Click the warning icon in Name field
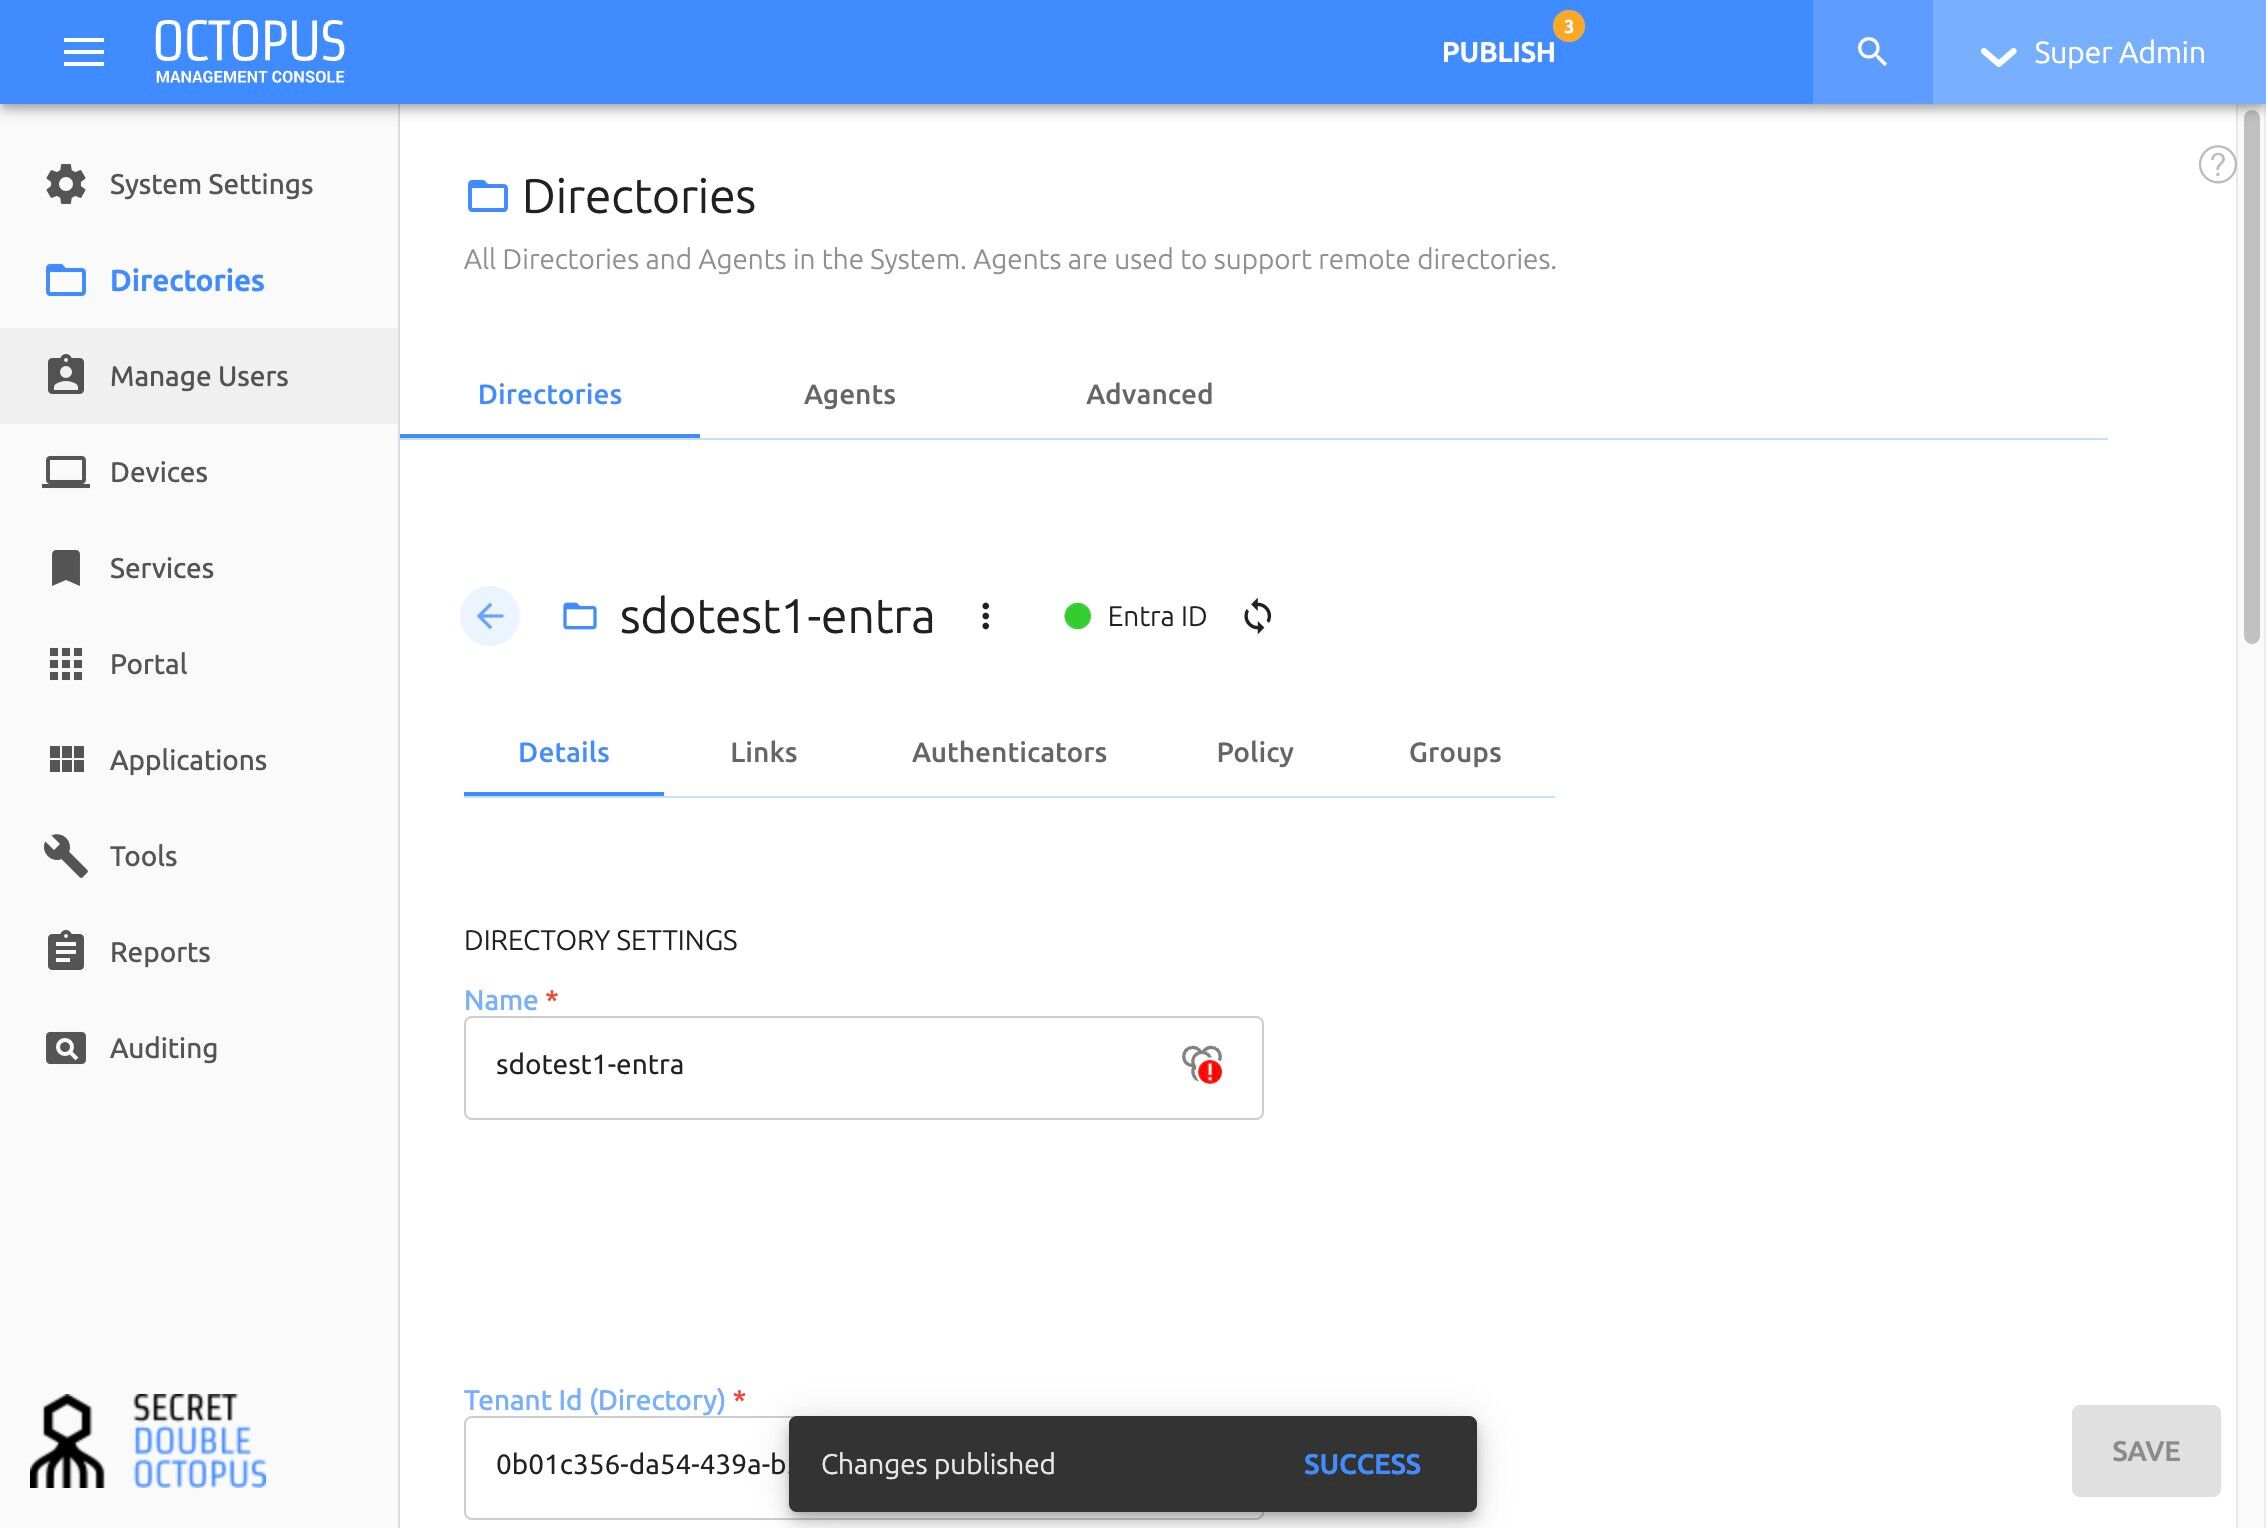 coord(1202,1064)
